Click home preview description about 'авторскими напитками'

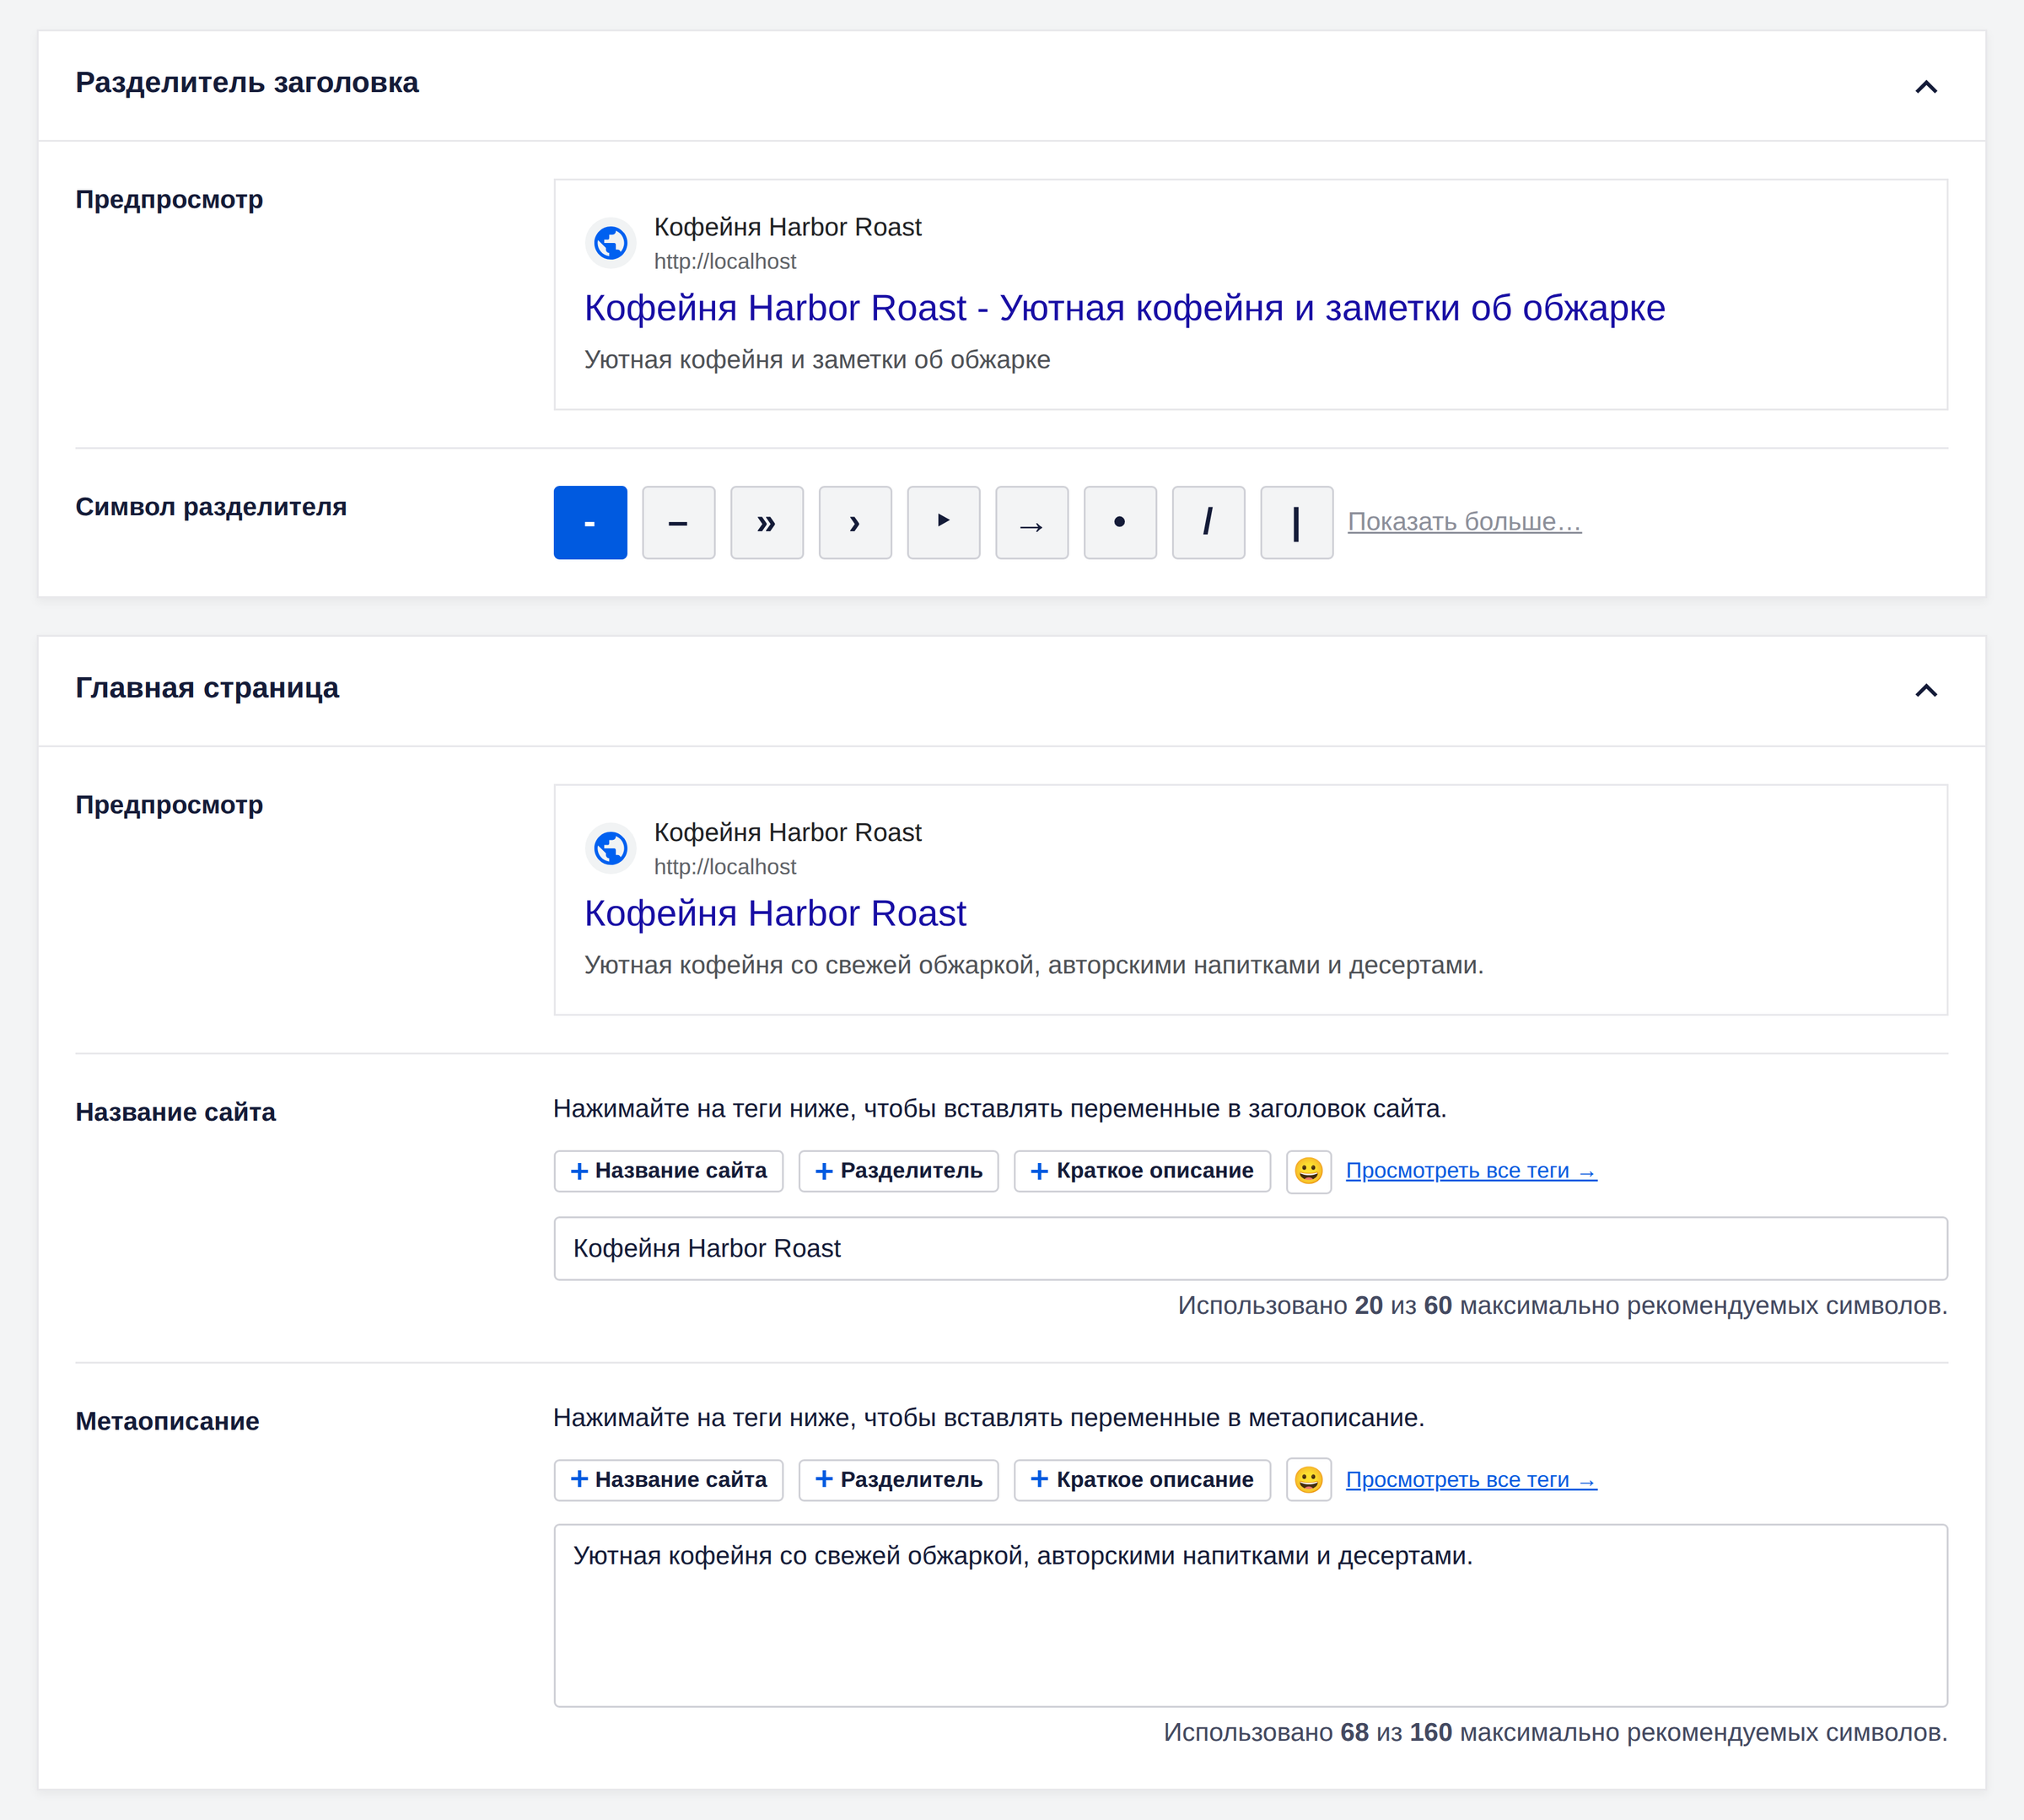pyautogui.click(x=1034, y=965)
